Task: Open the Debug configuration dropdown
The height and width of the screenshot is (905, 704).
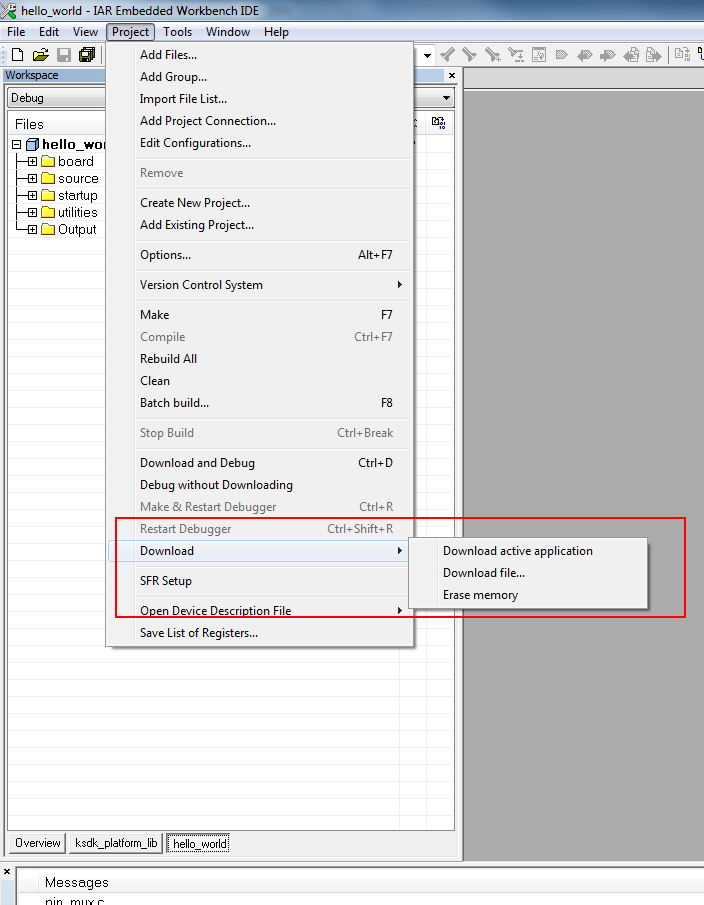Action: pyautogui.click(x=446, y=98)
